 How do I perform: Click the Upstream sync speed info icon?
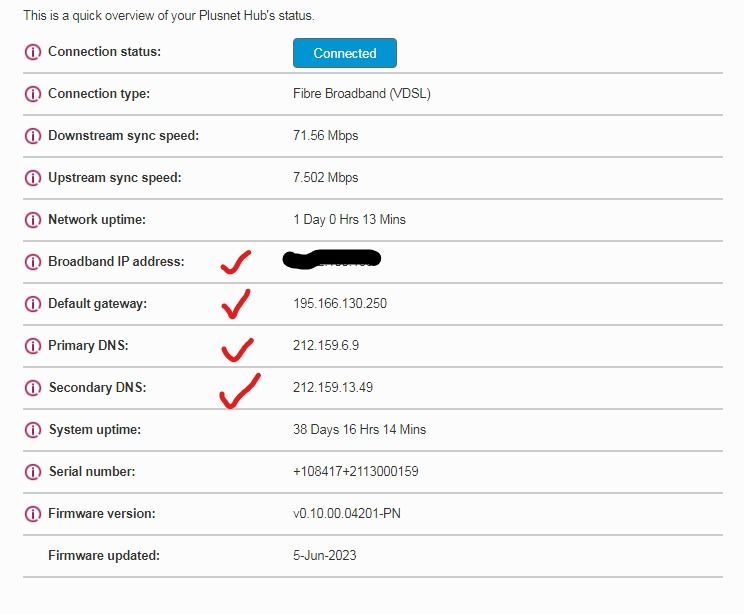[x=32, y=178]
